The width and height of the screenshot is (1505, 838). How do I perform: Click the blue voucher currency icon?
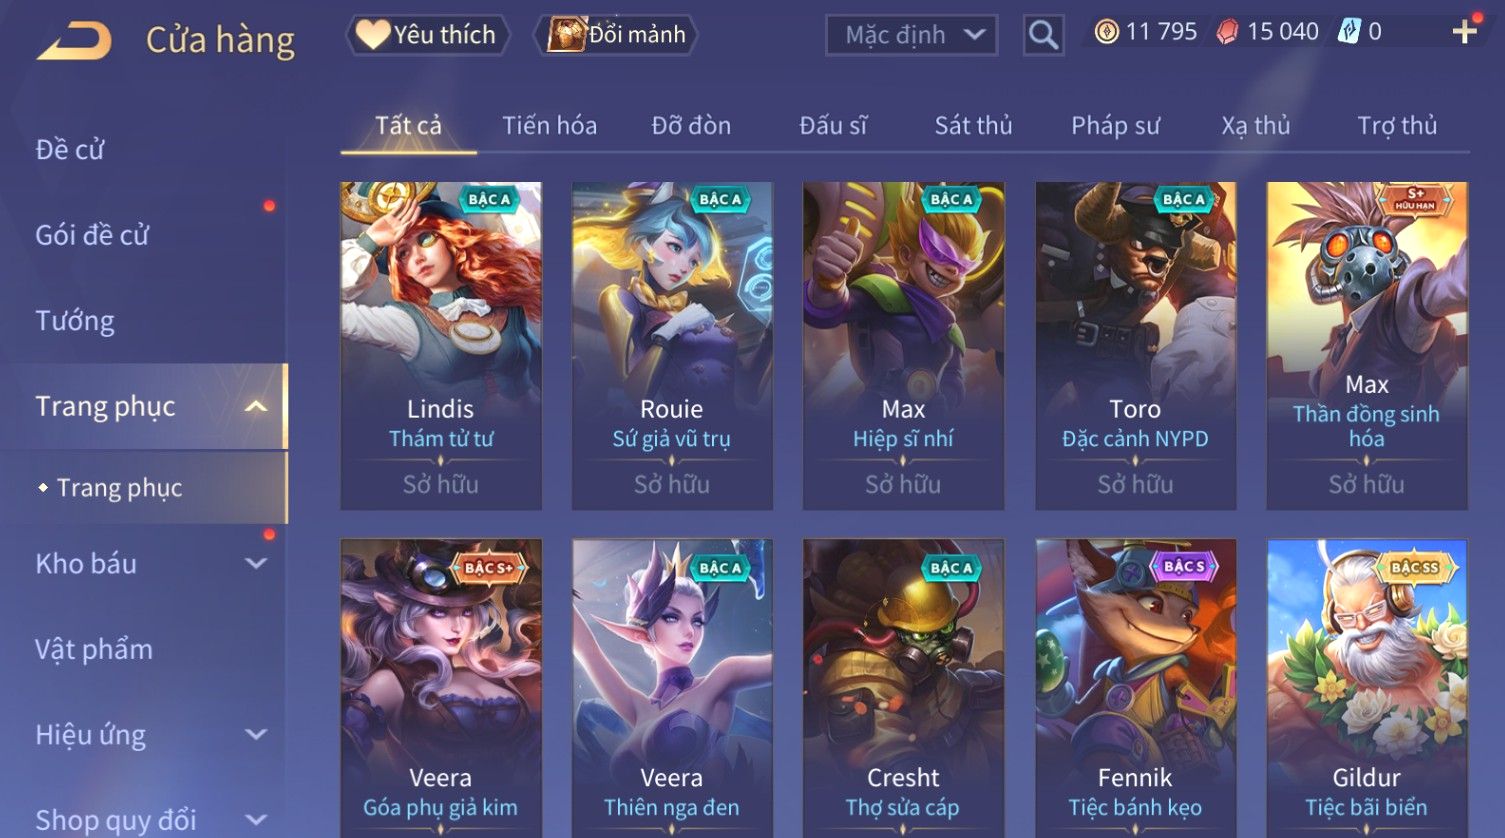tap(1349, 32)
